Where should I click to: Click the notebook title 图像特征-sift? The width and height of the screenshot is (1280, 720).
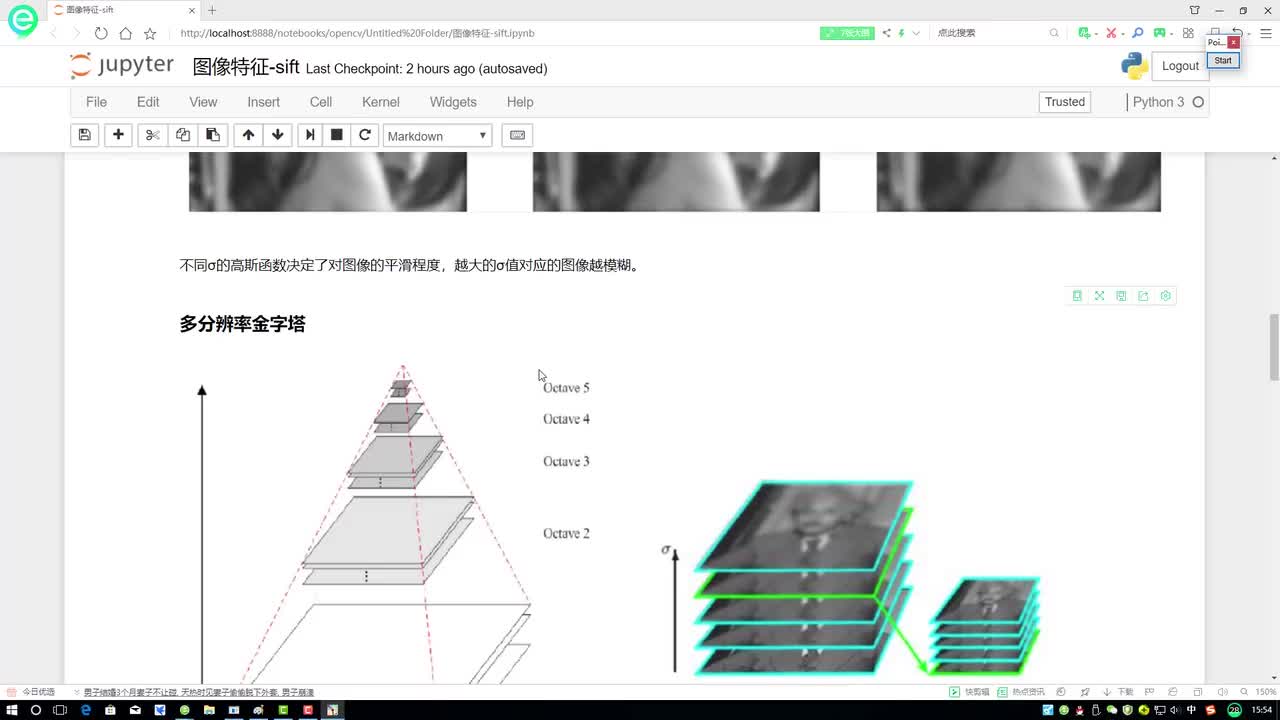click(x=246, y=67)
